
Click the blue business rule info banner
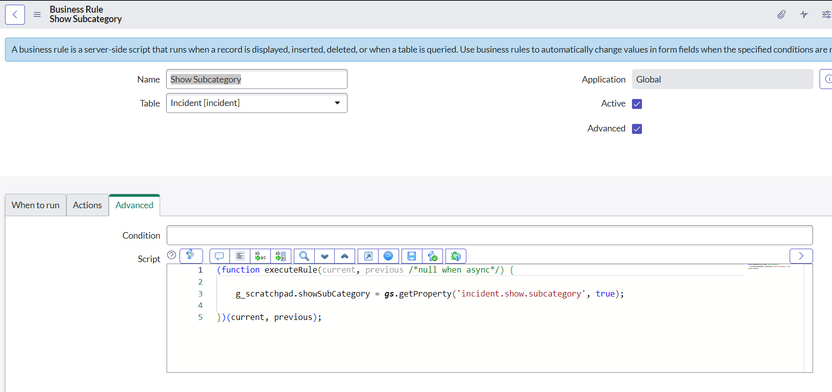tap(419, 50)
